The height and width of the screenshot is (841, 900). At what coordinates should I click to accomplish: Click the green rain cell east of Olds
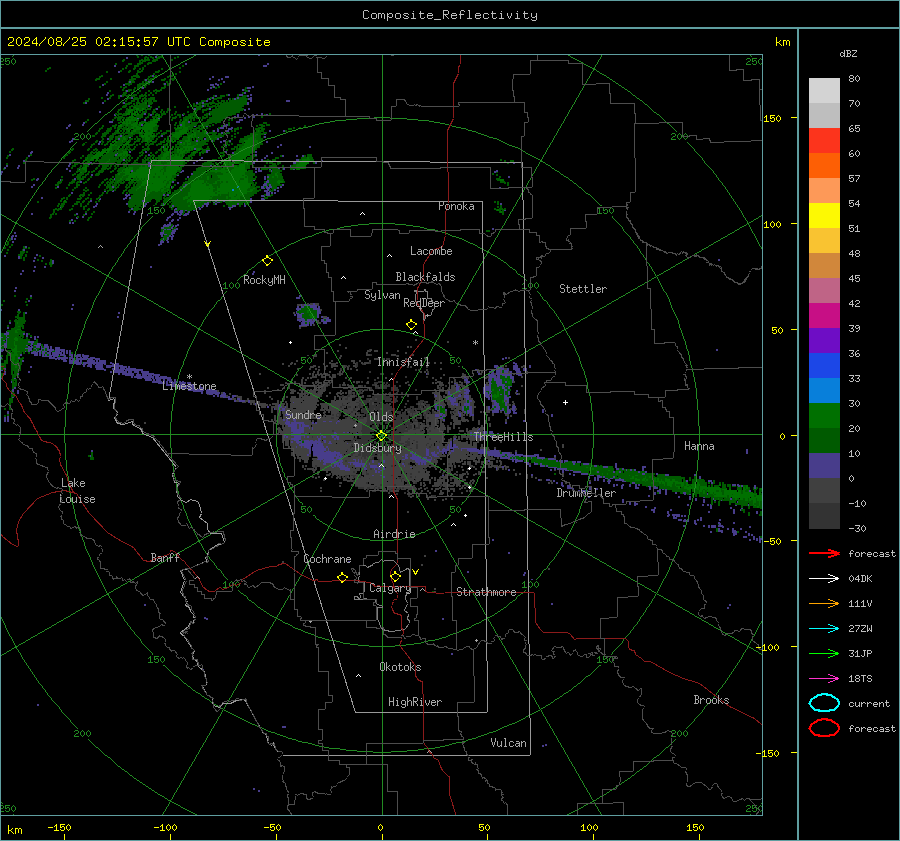(x=501, y=390)
